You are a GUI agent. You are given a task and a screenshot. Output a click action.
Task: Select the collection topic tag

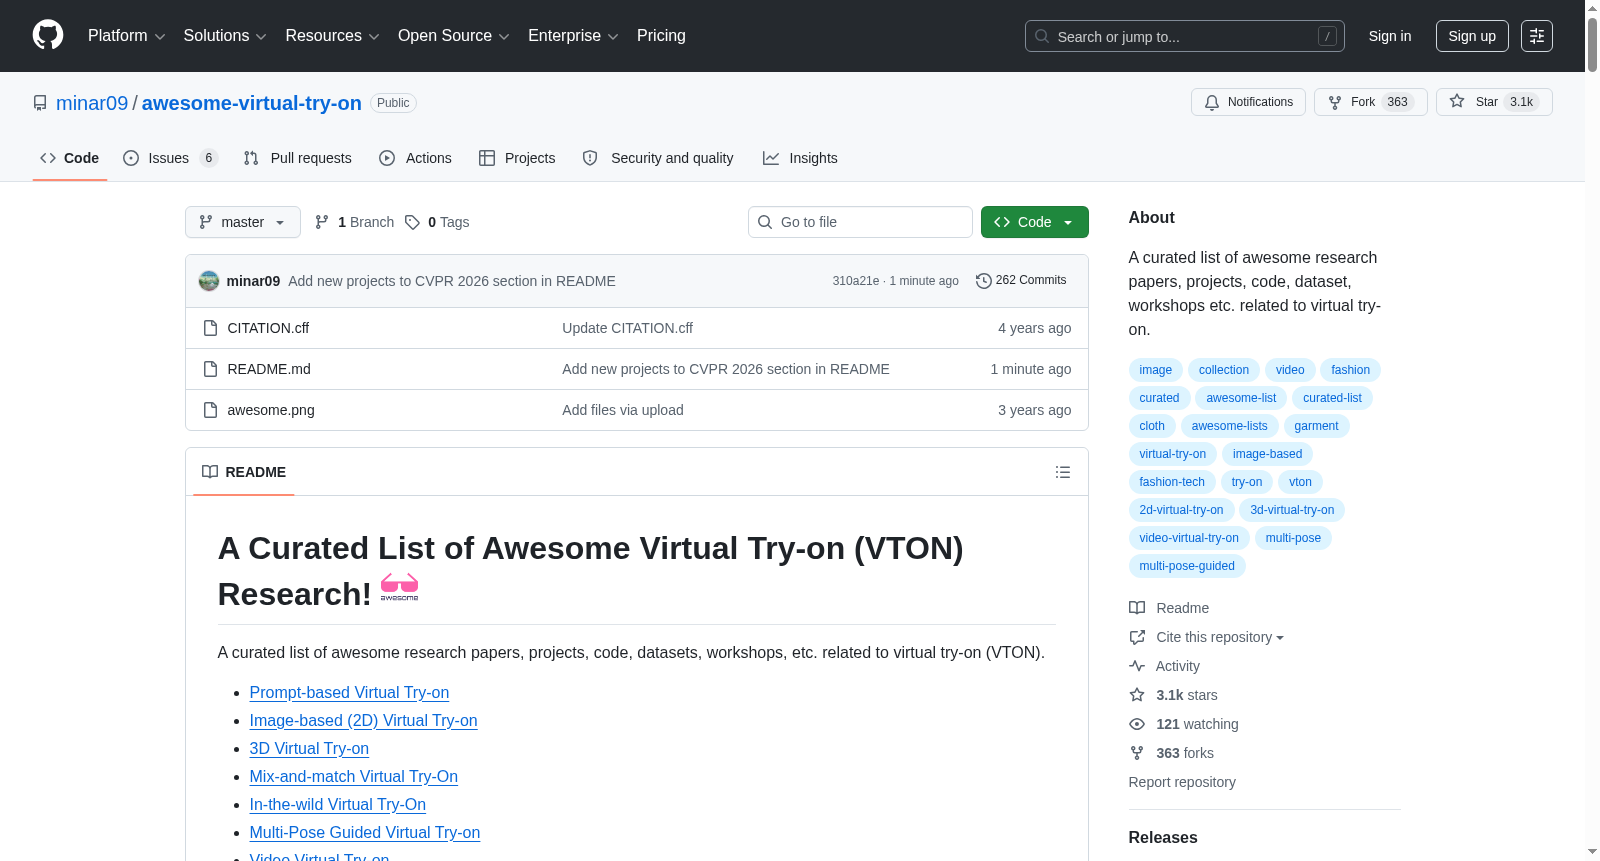[x=1224, y=370]
